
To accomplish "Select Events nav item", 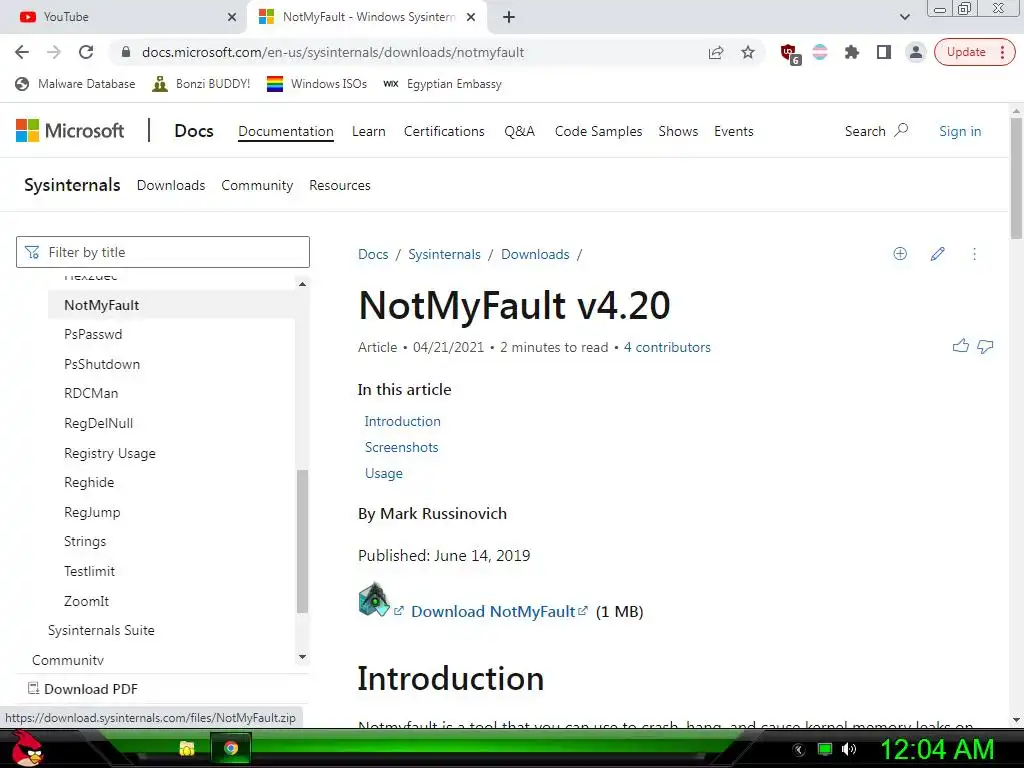I will 733,131.
